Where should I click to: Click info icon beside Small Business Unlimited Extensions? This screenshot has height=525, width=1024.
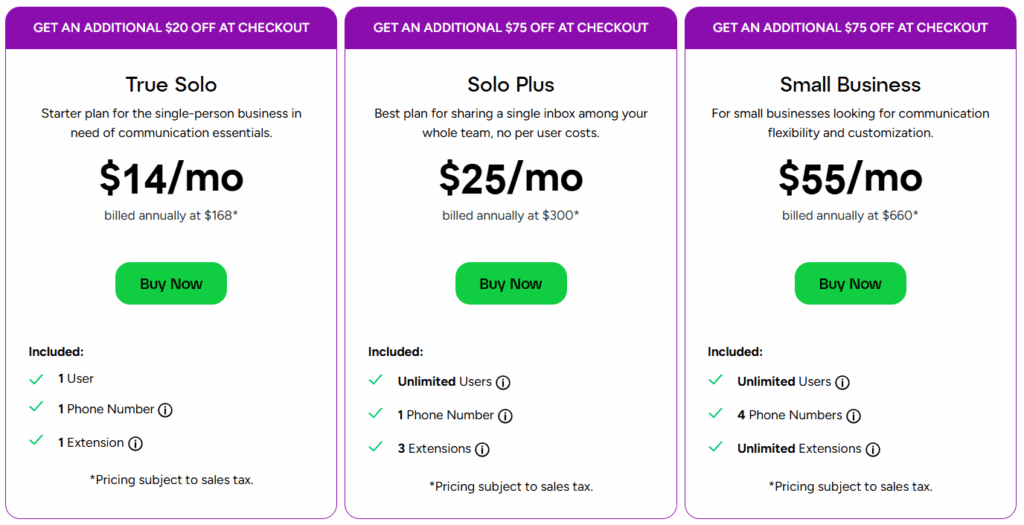click(873, 450)
